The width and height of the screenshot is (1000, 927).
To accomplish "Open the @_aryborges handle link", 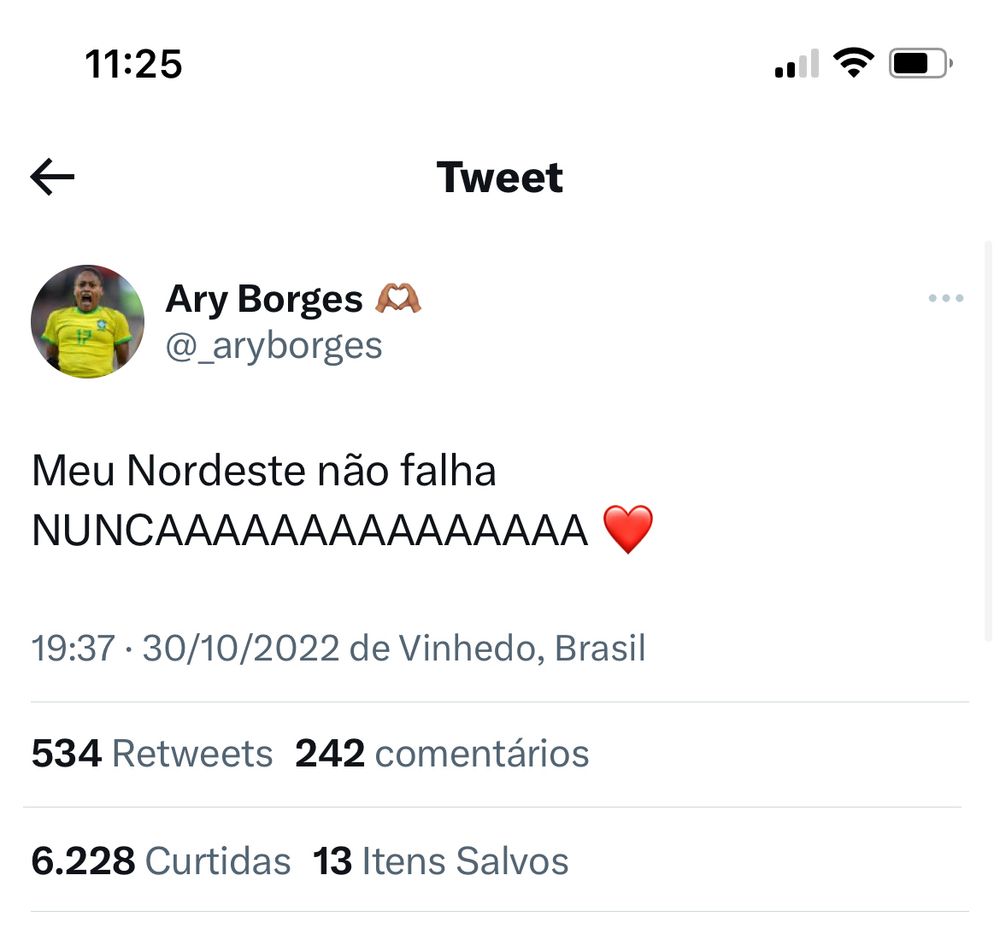I will pyautogui.click(x=274, y=347).
